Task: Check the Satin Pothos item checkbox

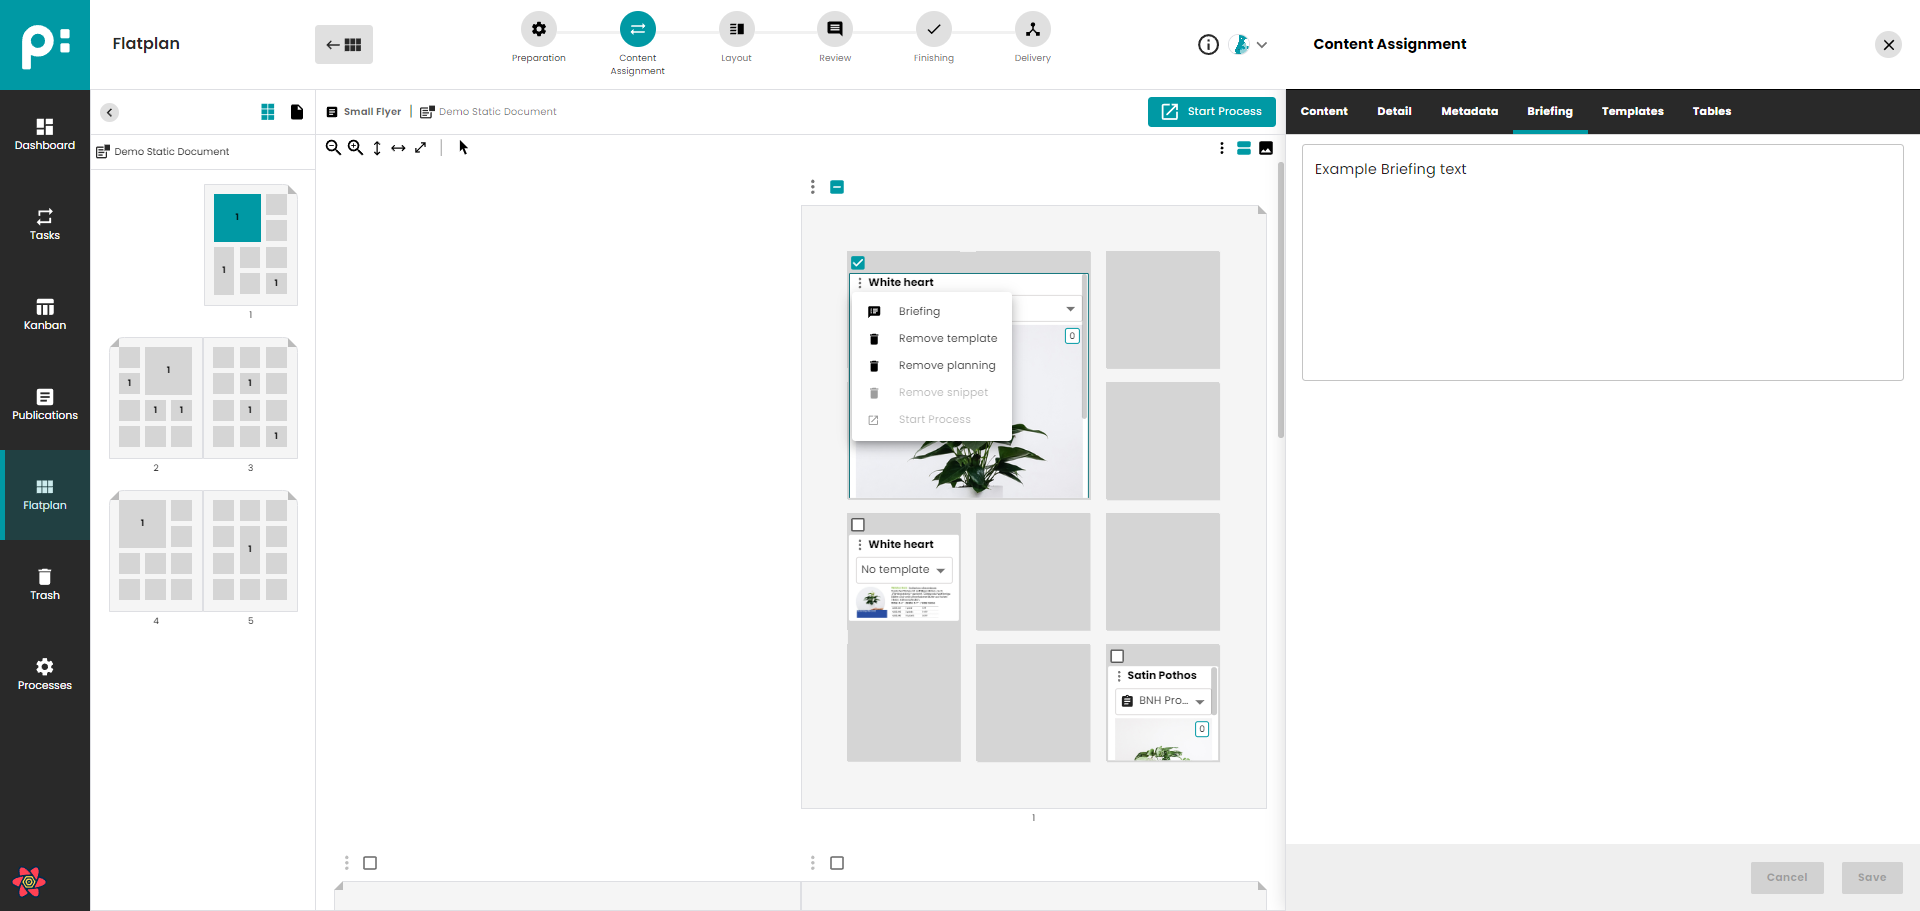Action: (x=1117, y=656)
